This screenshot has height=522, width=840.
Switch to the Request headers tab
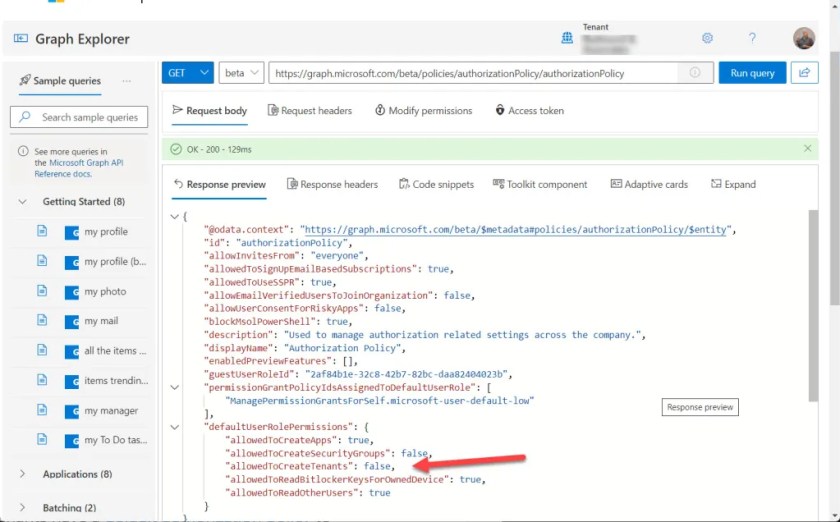click(x=310, y=111)
